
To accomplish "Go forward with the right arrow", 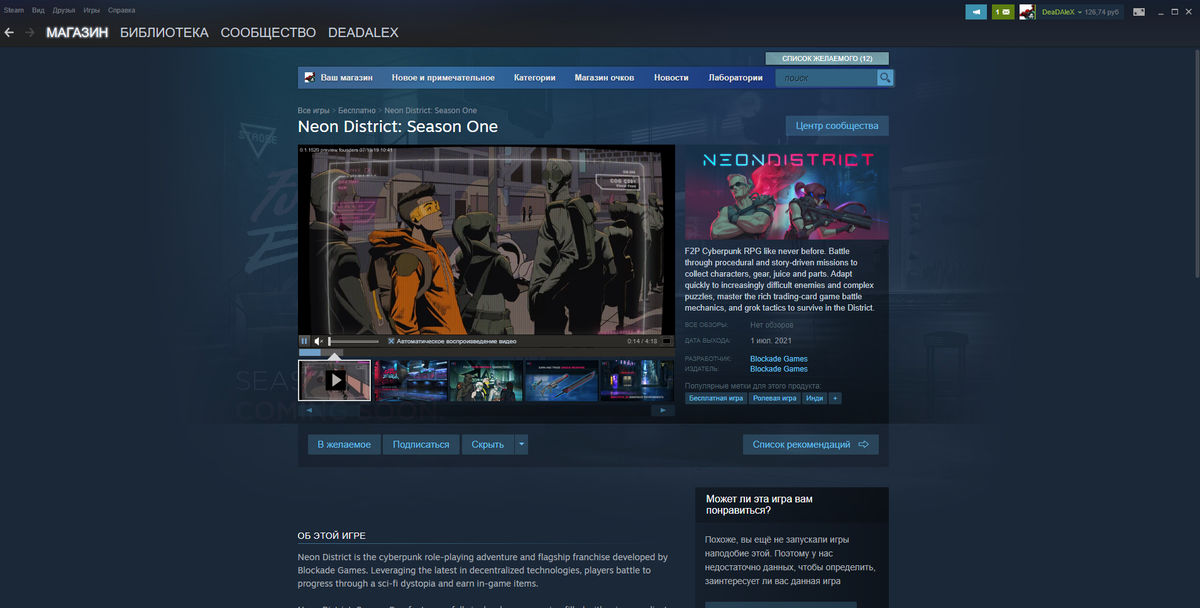I will coord(30,32).
